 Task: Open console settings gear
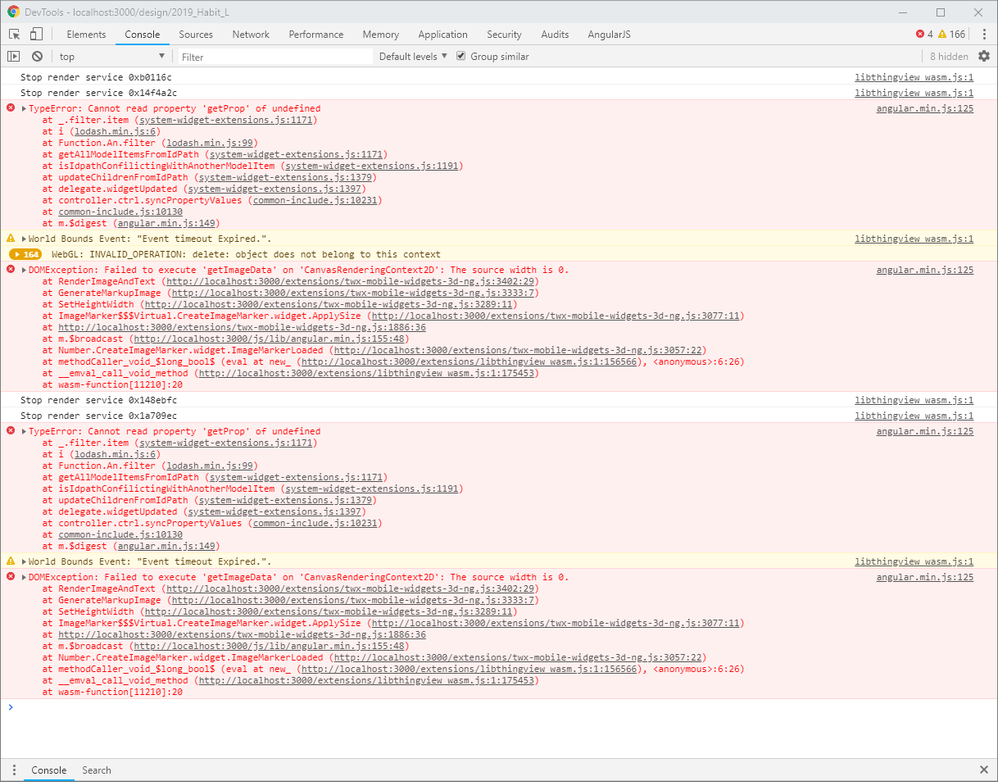(983, 57)
